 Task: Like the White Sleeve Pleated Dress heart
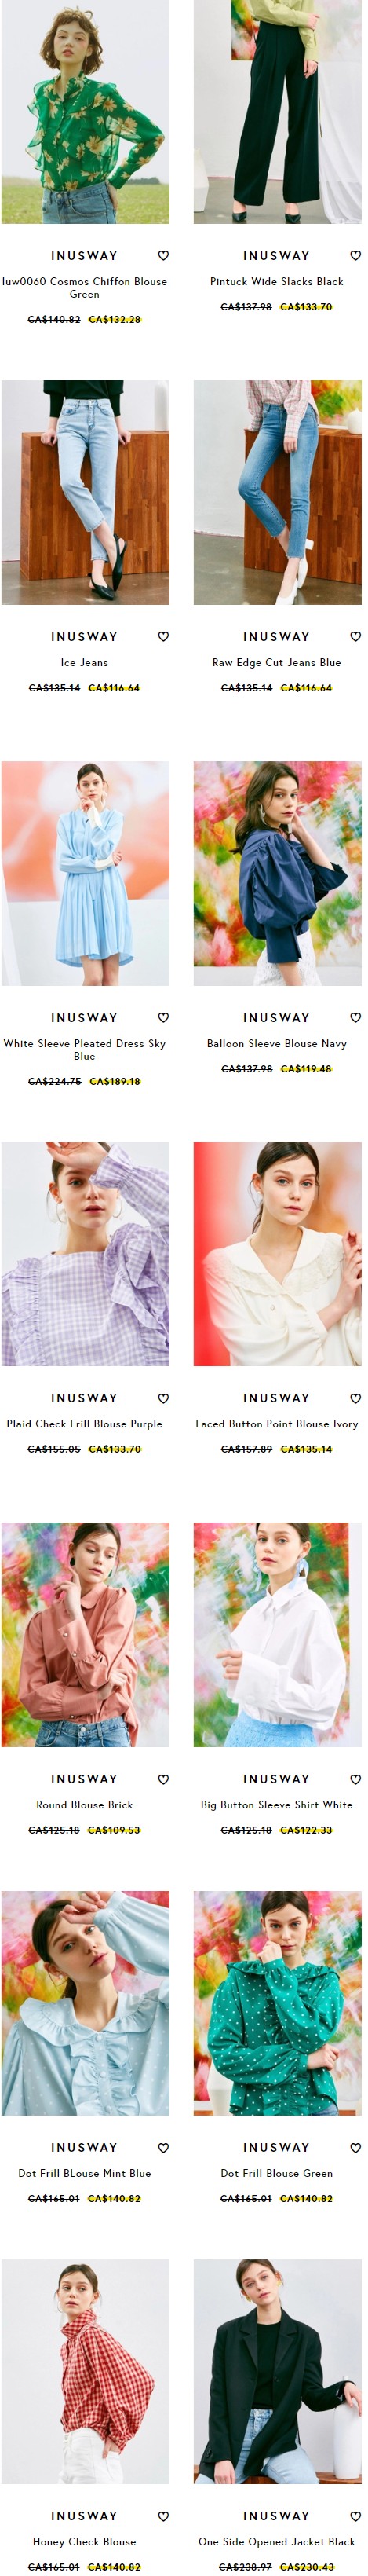pos(163,1017)
